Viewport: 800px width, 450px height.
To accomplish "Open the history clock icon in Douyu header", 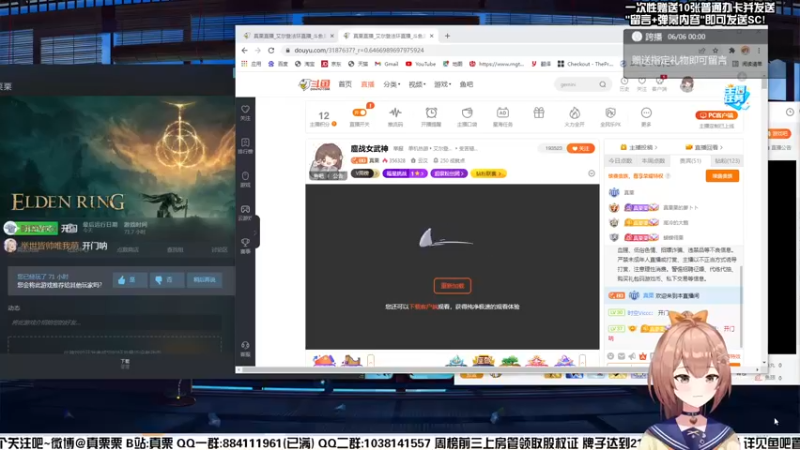I will (624, 81).
